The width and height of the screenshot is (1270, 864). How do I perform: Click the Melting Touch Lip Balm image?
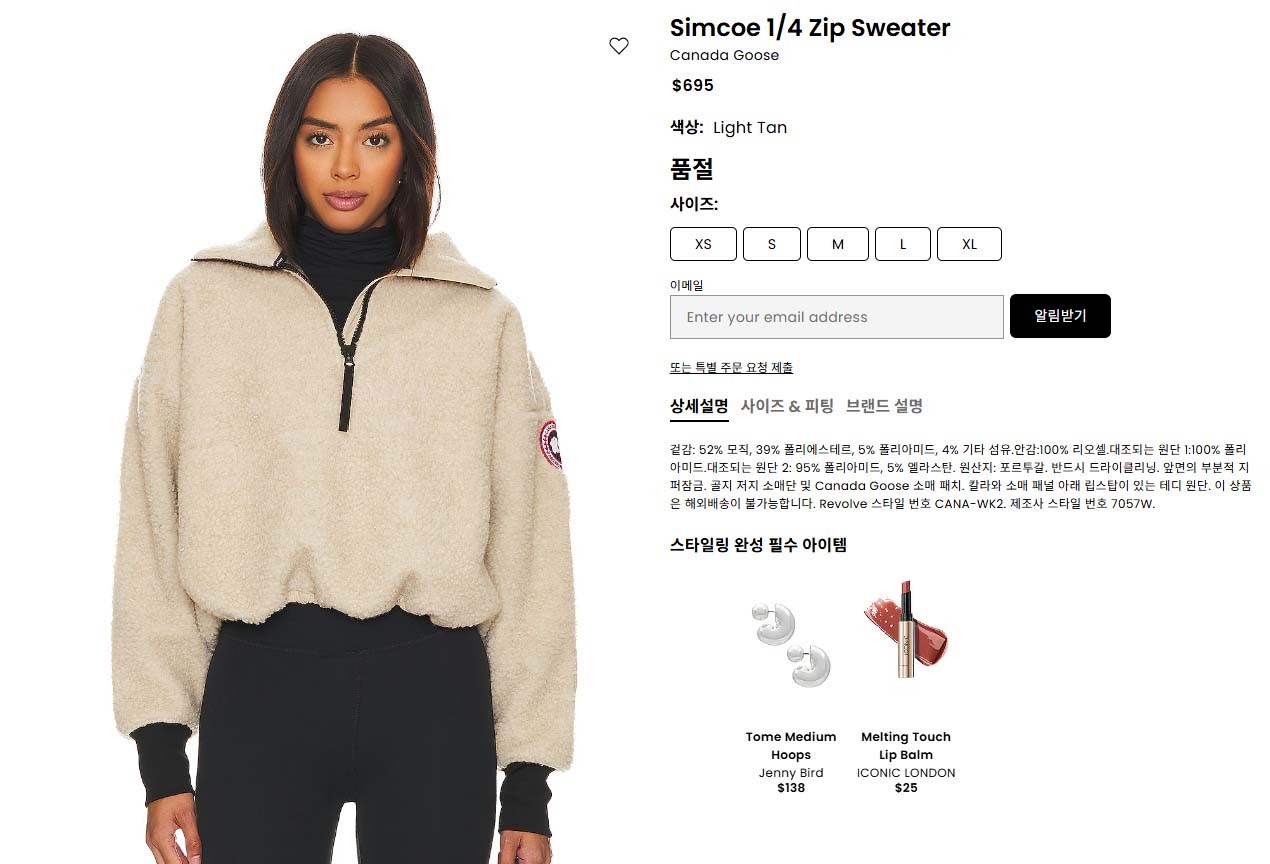(906, 630)
